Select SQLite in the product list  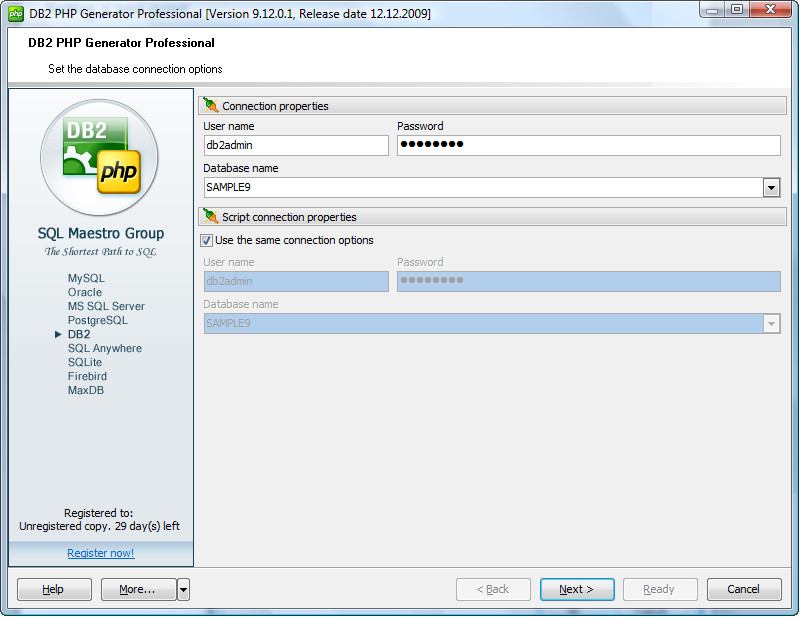(85, 362)
